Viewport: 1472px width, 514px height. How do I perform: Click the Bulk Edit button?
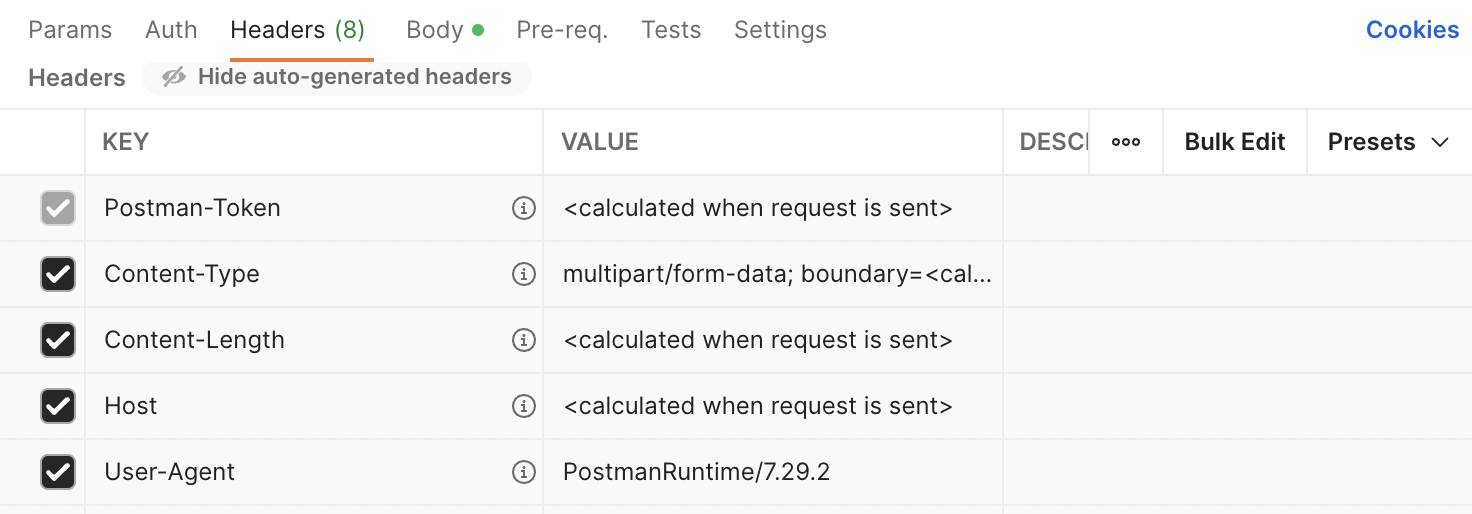click(x=1235, y=142)
